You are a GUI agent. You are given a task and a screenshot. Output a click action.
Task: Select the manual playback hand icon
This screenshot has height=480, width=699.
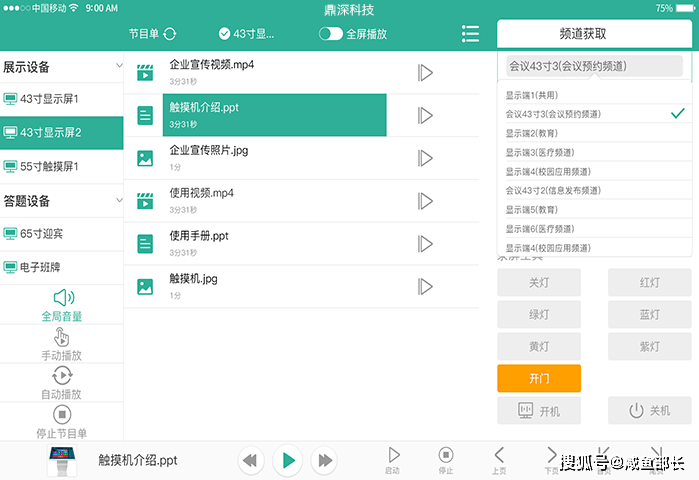click(x=62, y=337)
